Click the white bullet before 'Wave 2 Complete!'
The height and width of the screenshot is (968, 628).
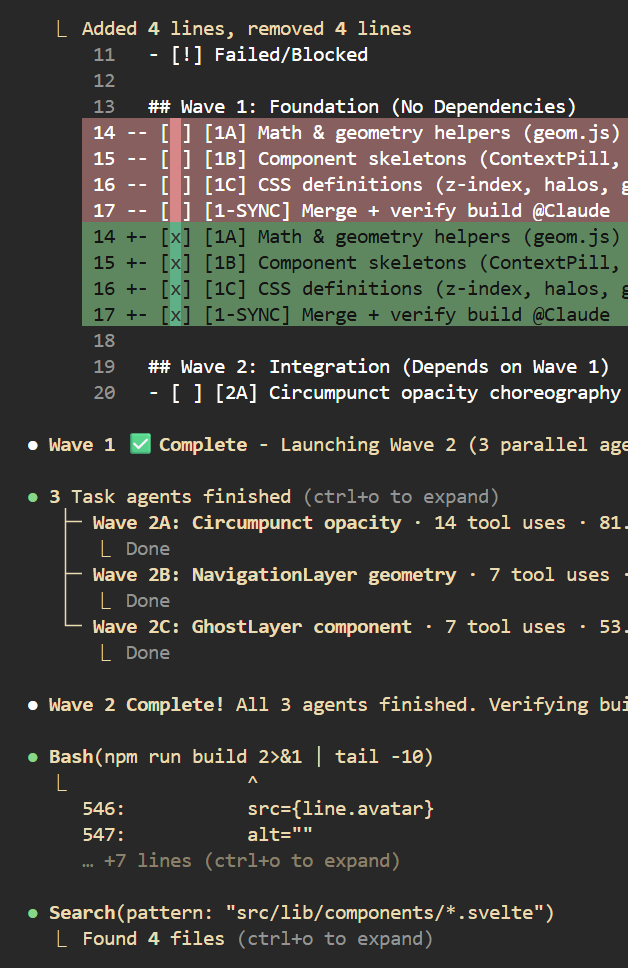33,706
